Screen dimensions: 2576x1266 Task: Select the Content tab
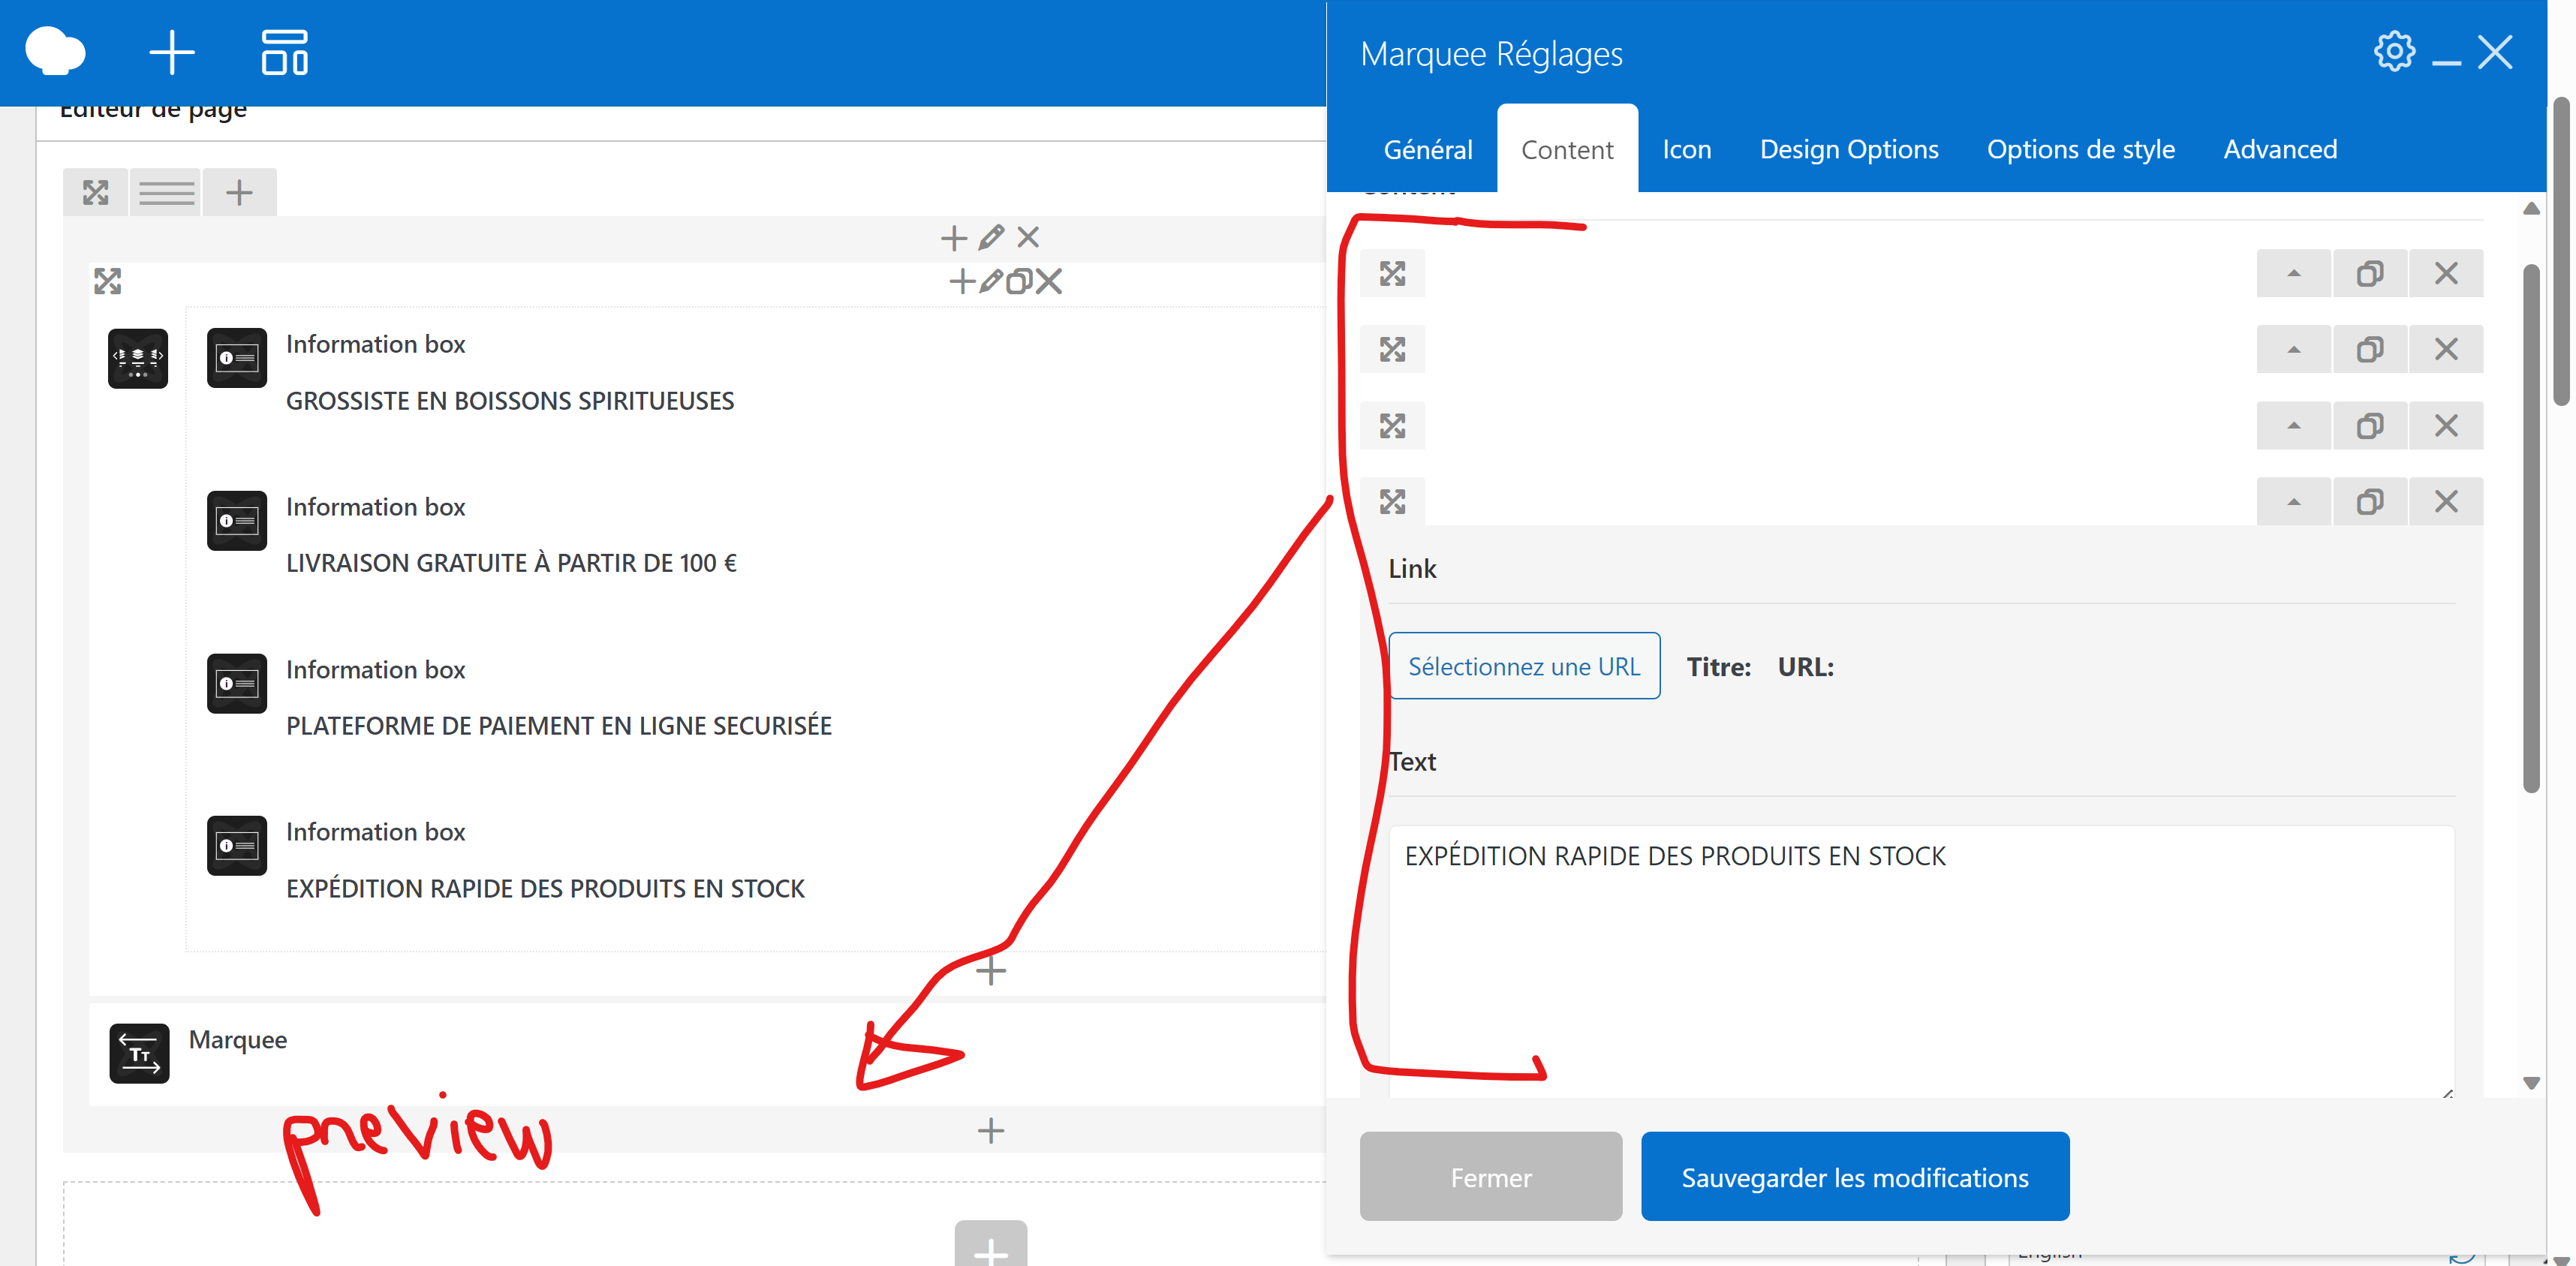(1567, 149)
